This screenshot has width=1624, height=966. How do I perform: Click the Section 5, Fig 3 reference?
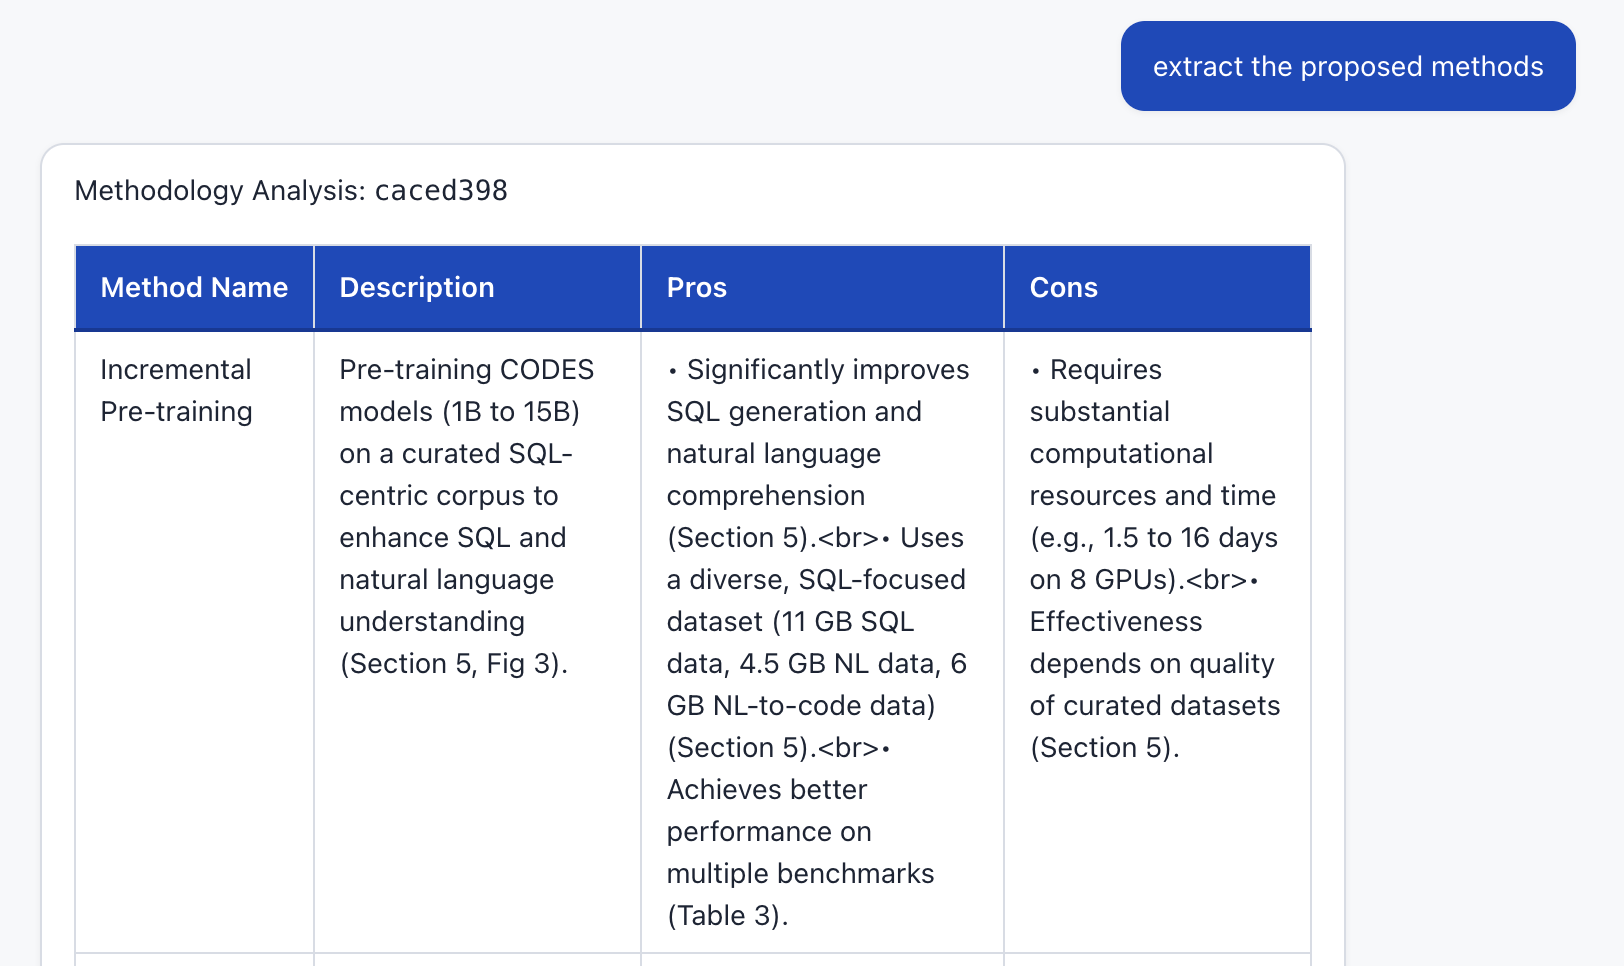tap(453, 663)
